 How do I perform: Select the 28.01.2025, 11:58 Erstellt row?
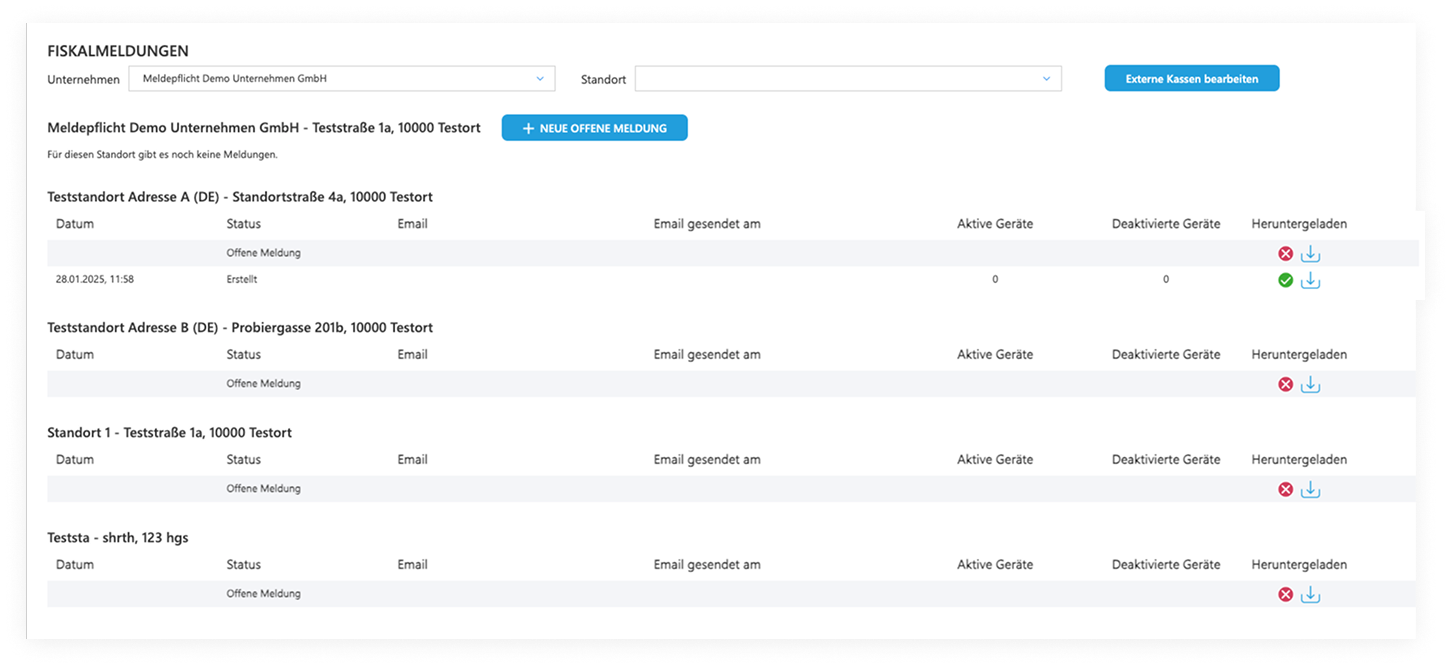(600, 280)
